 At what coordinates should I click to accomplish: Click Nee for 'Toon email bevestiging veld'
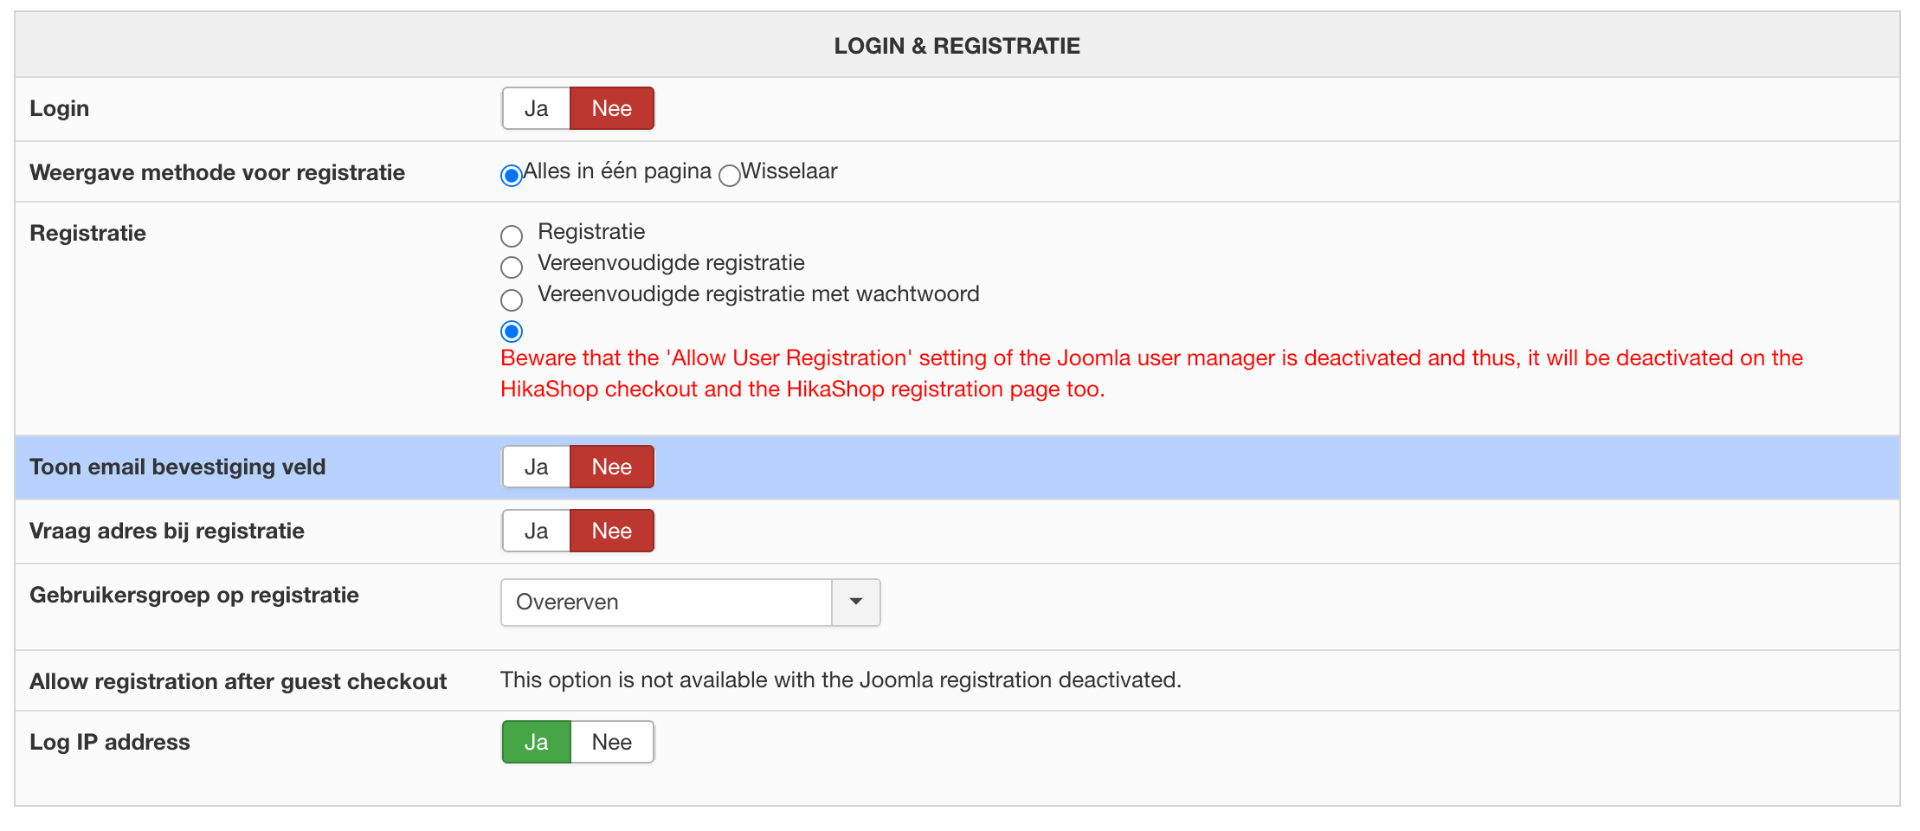point(611,467)
